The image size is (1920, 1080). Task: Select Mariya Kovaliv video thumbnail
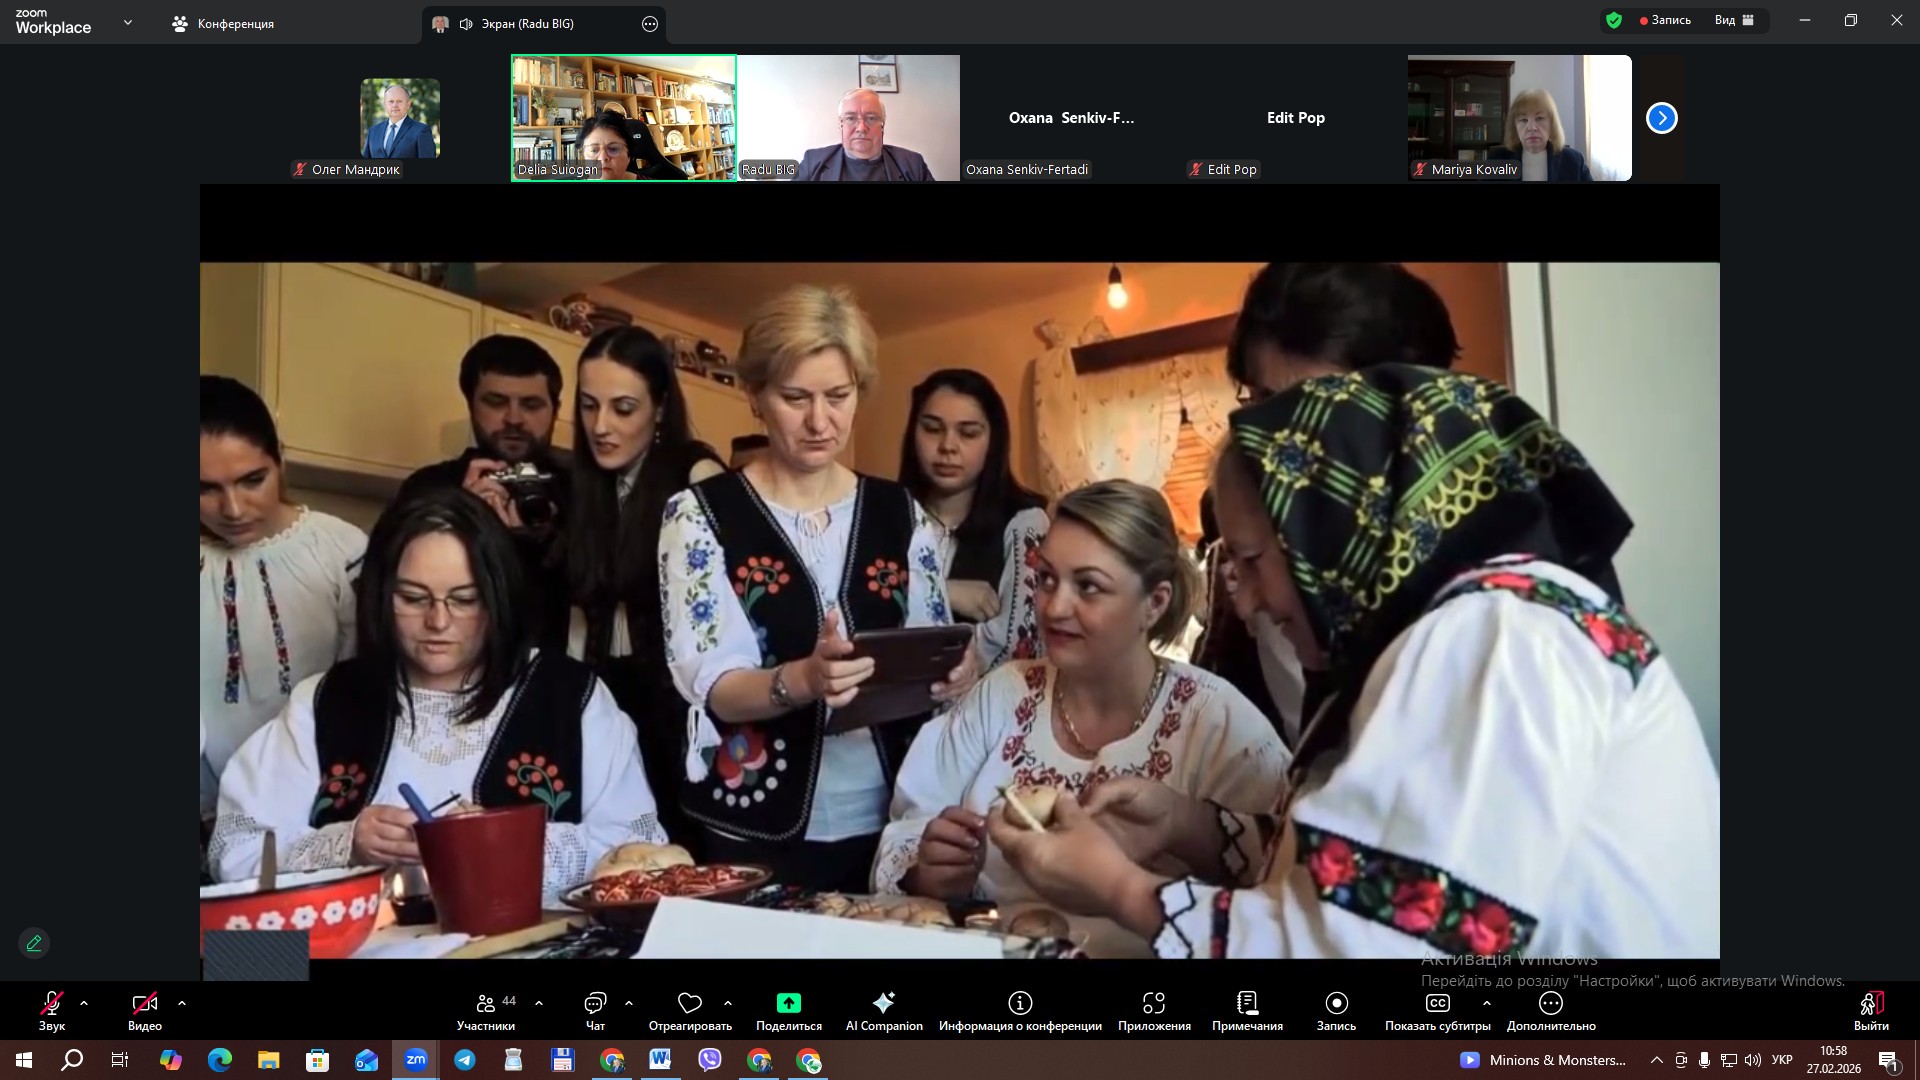[x=1519, y=118]
